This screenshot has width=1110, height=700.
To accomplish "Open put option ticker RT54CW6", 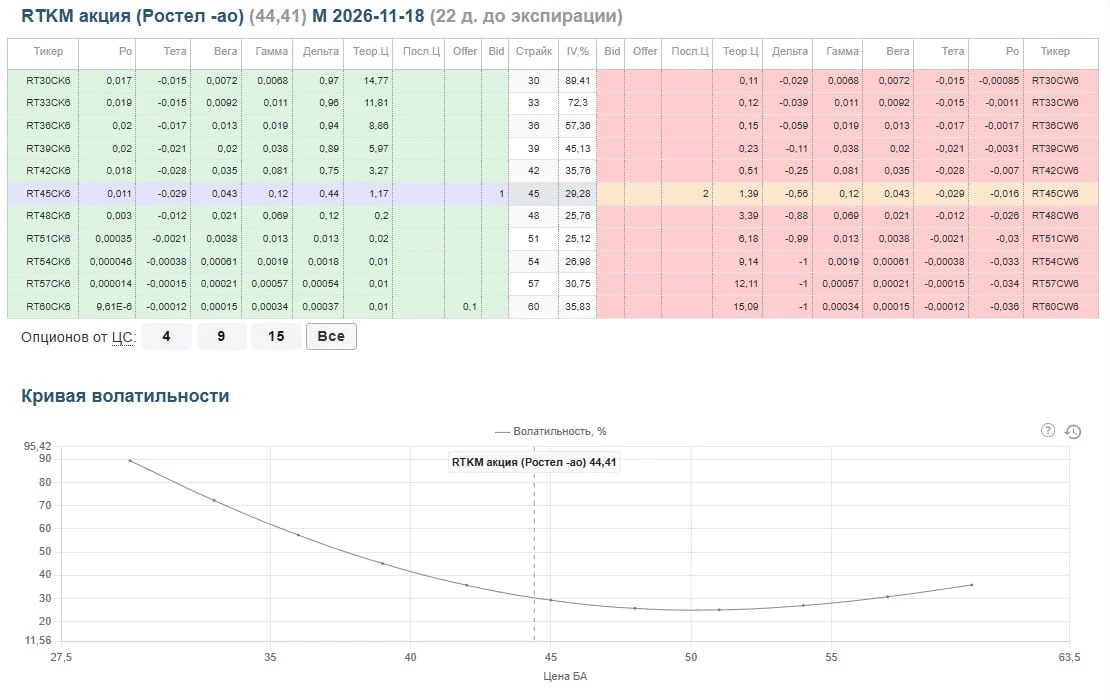I will (1055, 261).
